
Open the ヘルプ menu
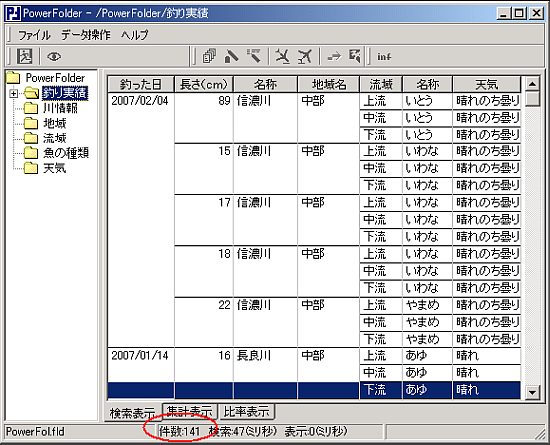pyautogui.click(x=134, y=35)
